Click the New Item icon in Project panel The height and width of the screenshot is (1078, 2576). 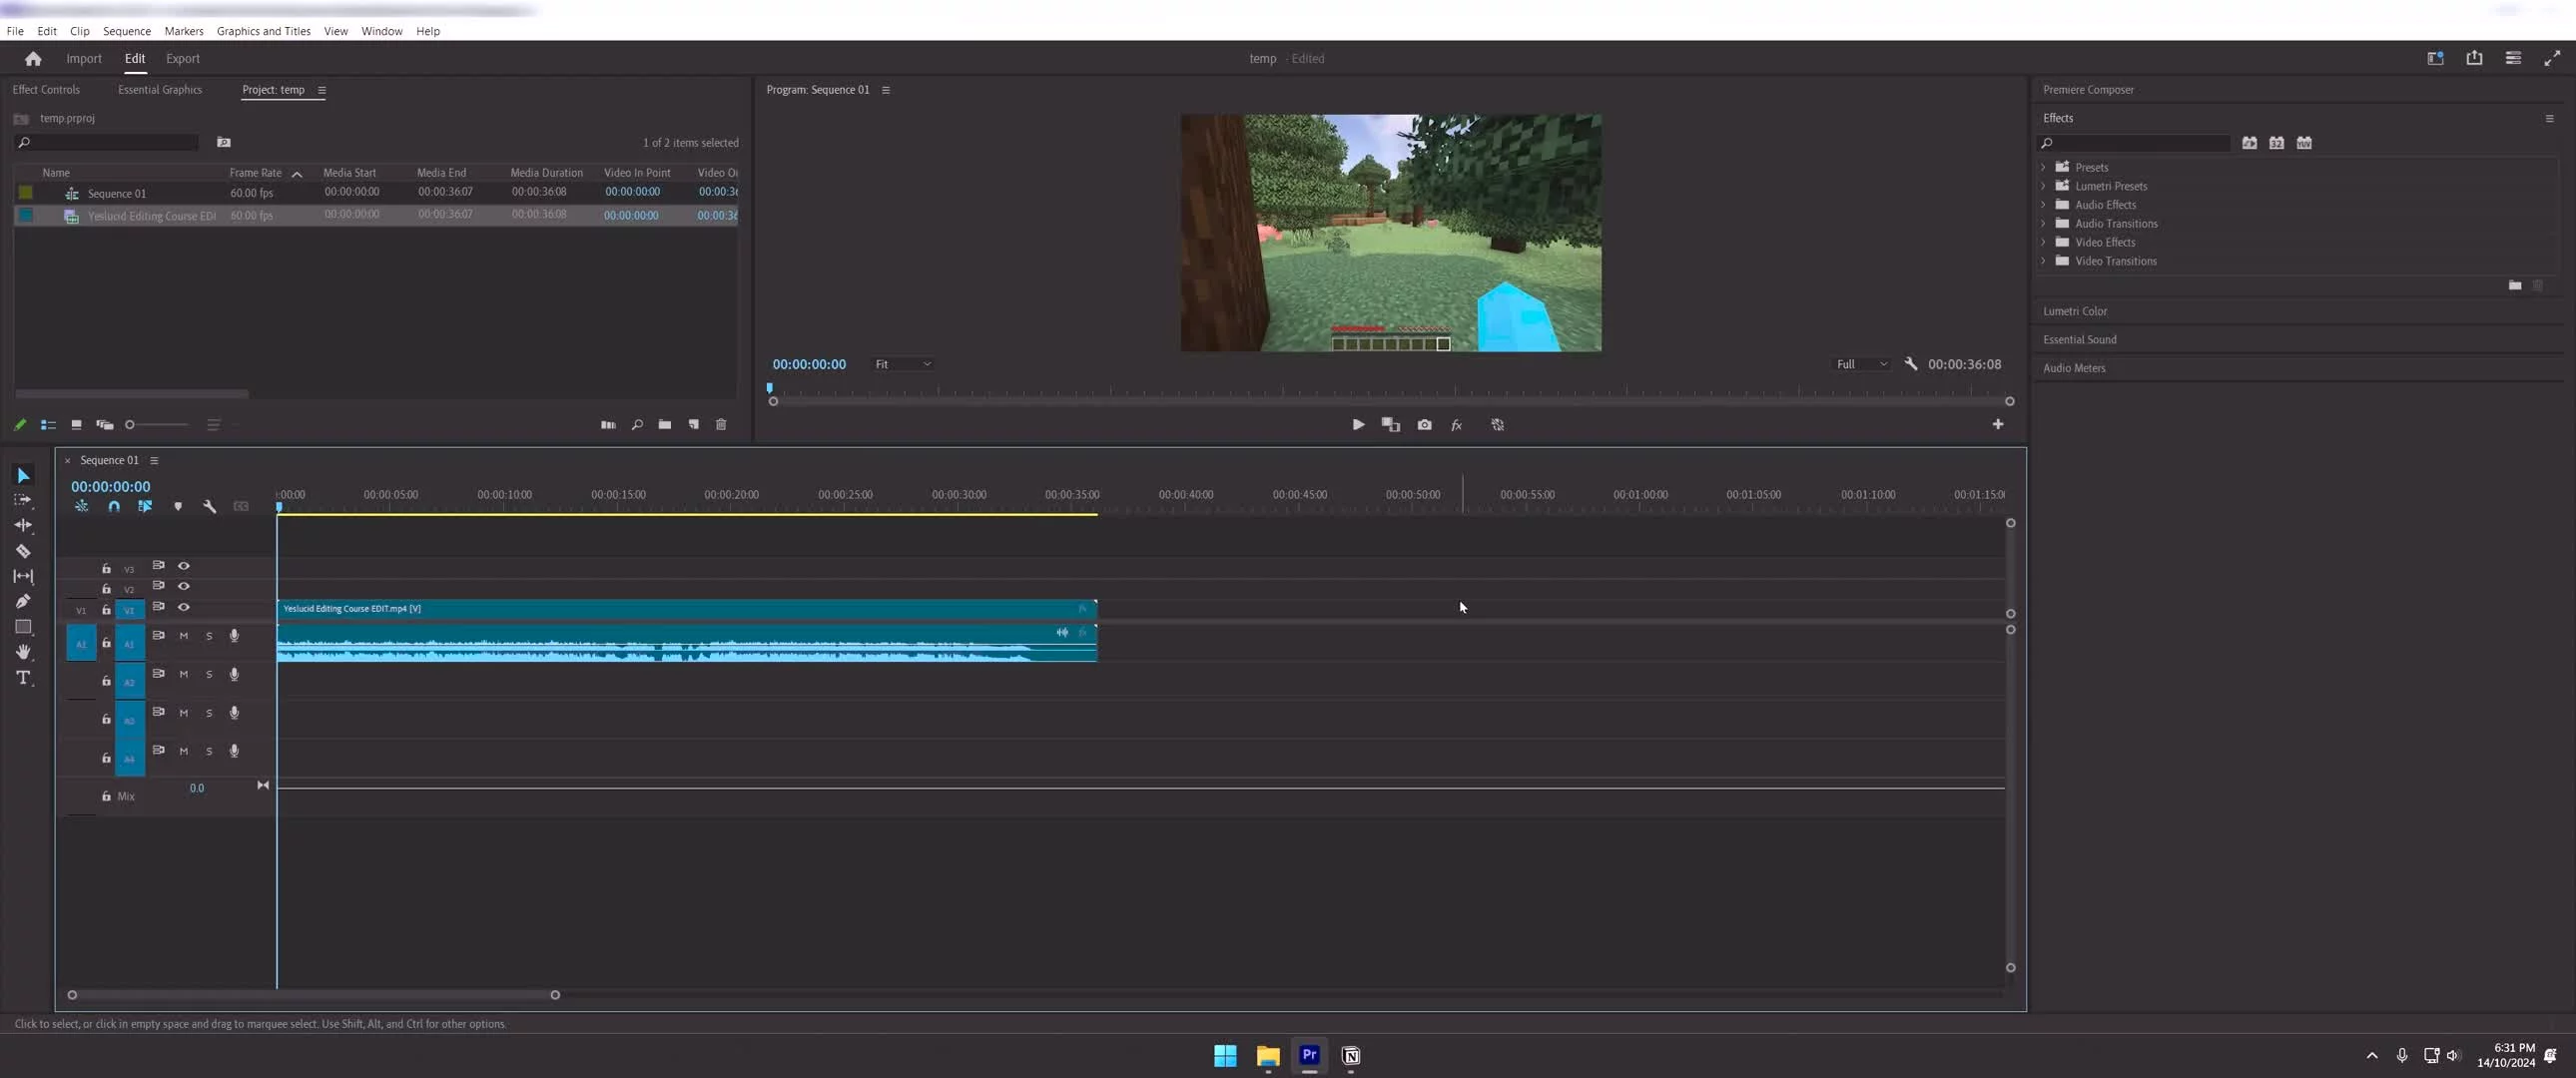pos(693,425)
